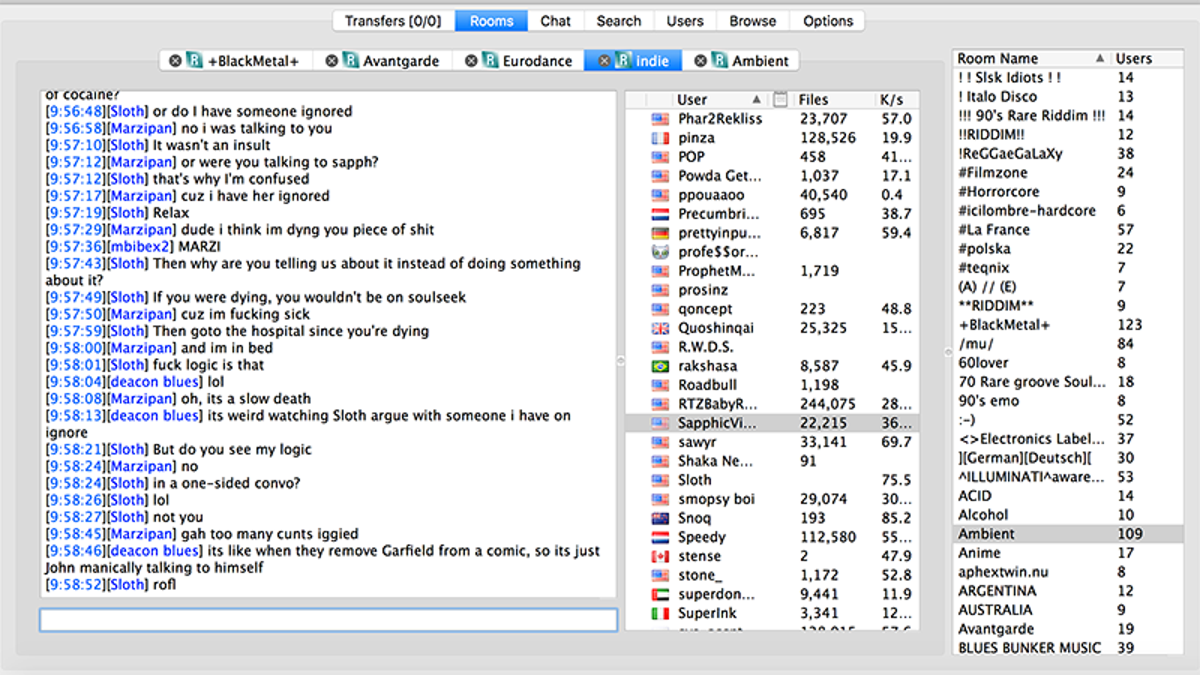Image resolution: width=1200 pixels, height=675 pixels.
Task: Close the Ambient room tab
Action: pyautogui.click(x=701, y=61)
